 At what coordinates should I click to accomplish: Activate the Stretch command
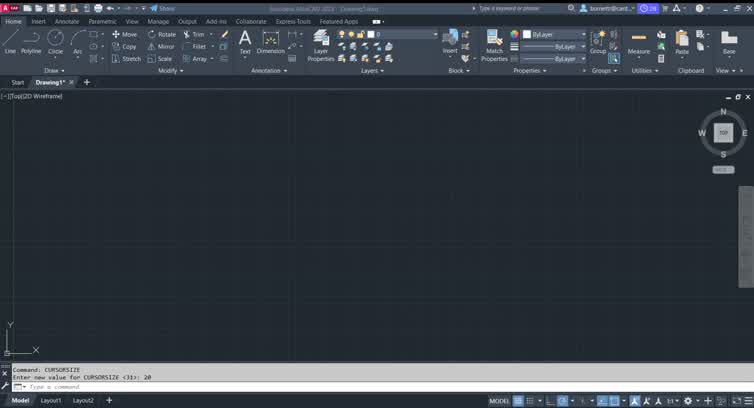click(126, 59)
